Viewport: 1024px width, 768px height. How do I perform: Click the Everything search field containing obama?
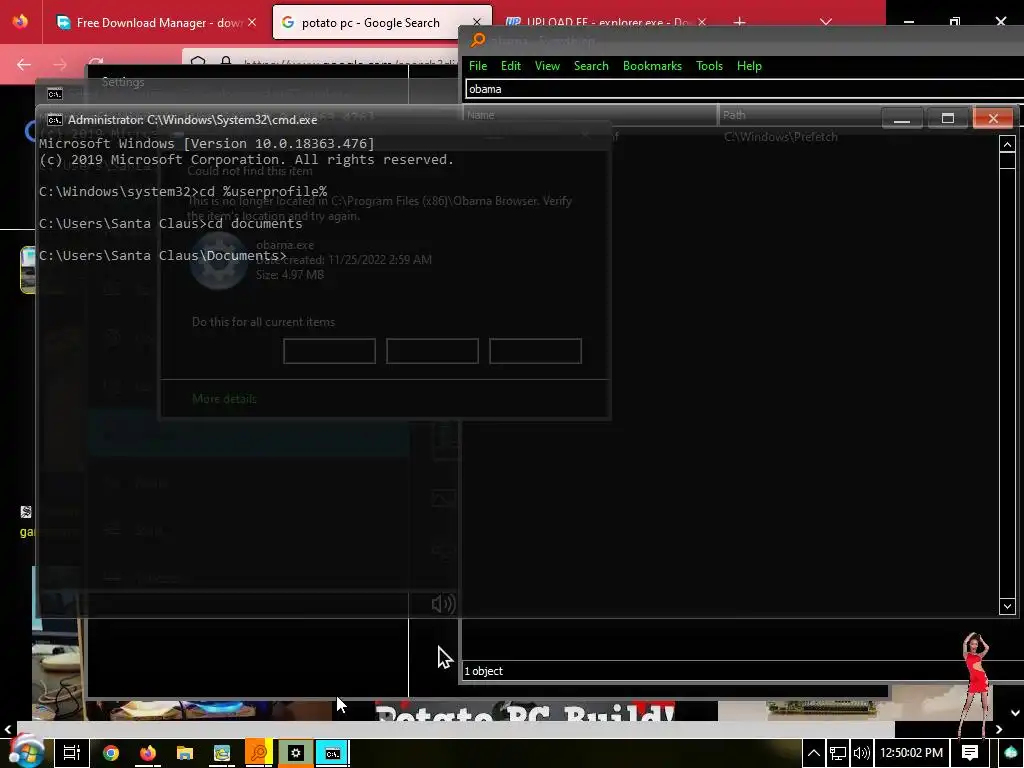744,89
